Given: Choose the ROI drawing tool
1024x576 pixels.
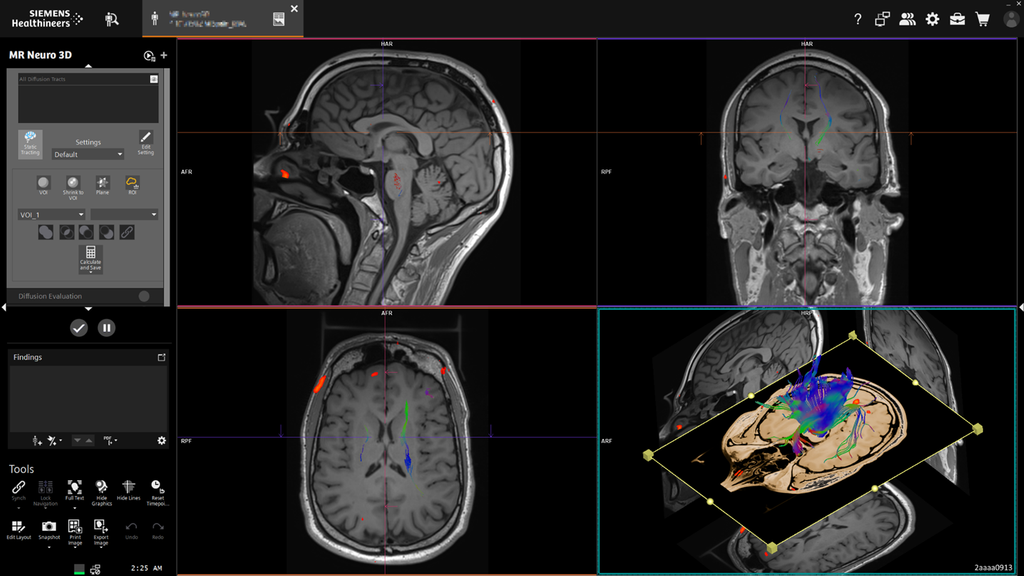Looking at the screenshot, I should click(131, 183).
